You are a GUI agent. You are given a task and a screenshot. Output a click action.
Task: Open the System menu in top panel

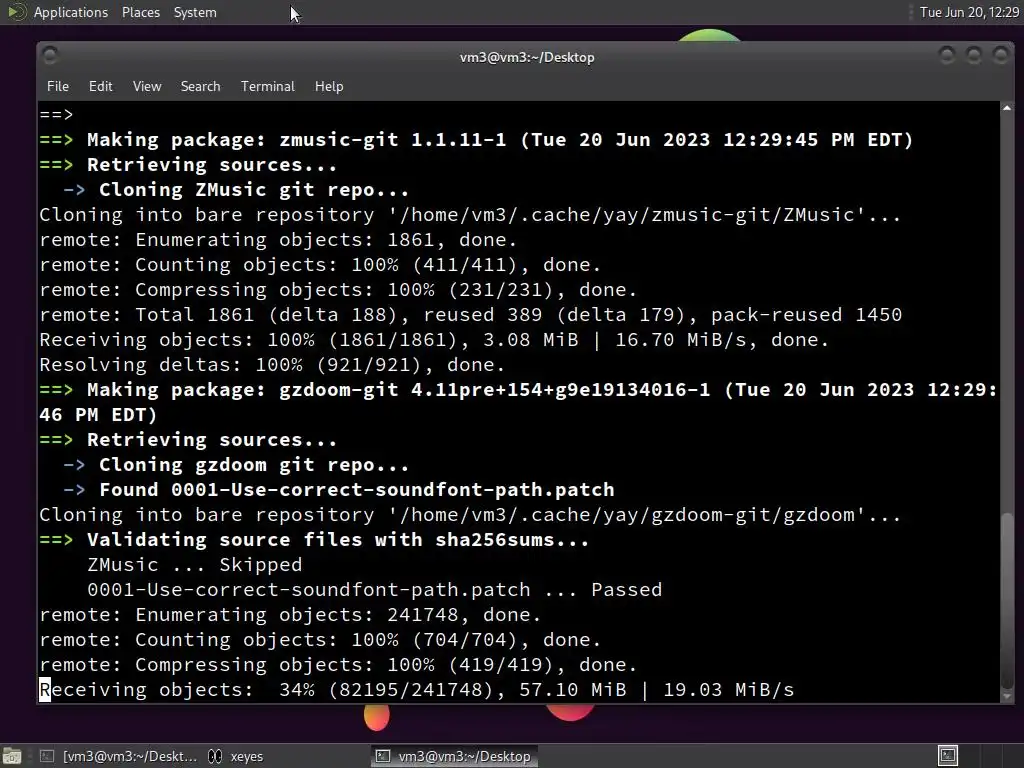coord(195,12)
